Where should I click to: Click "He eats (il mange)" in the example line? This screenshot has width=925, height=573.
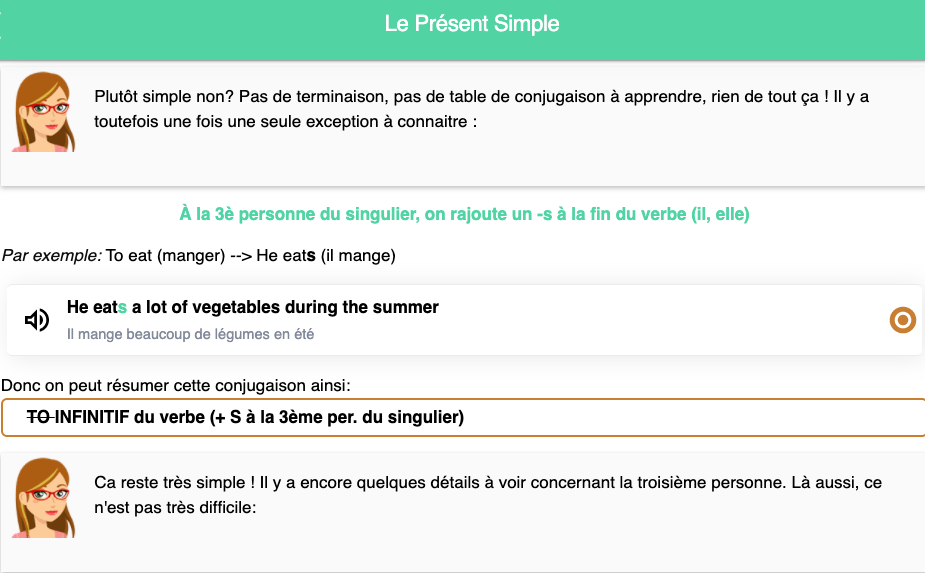[326, 256]
